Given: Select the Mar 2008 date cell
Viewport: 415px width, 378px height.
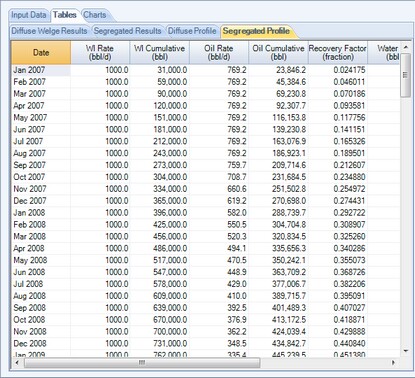Looking at the screenshot, I should click(41, 237).
